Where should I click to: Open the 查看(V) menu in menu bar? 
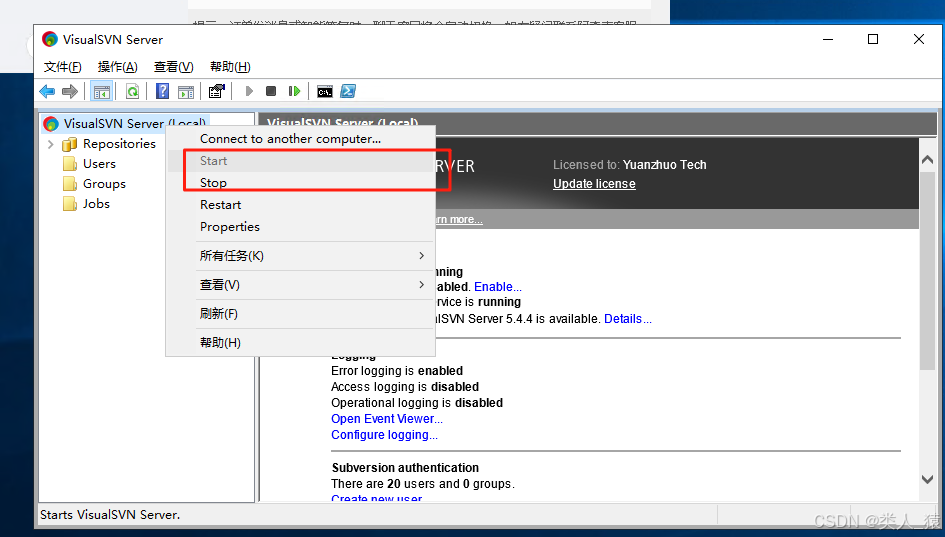point(174,67)
